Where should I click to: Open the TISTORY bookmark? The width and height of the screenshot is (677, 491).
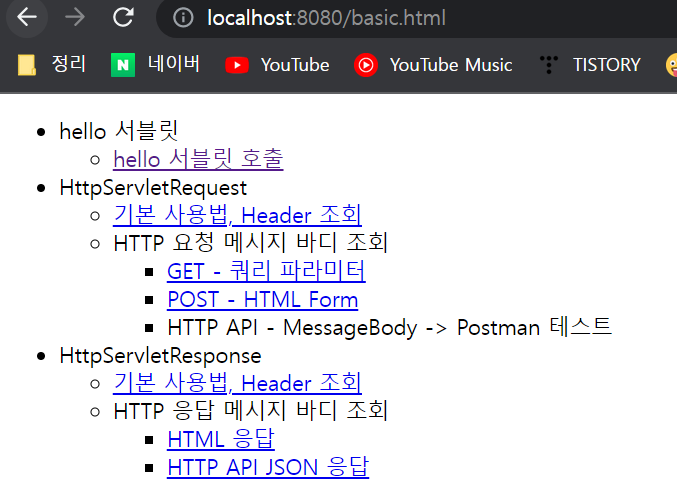(x=590, y=65)
